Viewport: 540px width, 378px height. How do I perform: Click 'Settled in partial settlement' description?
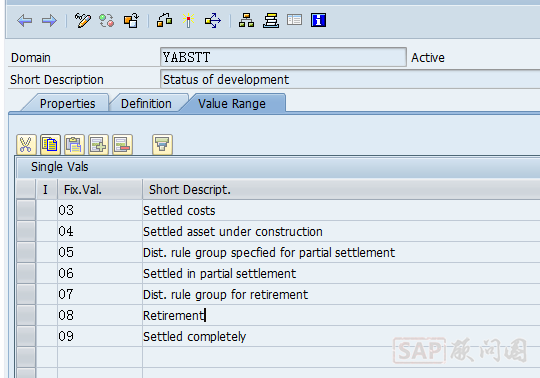tap(219, 274)
